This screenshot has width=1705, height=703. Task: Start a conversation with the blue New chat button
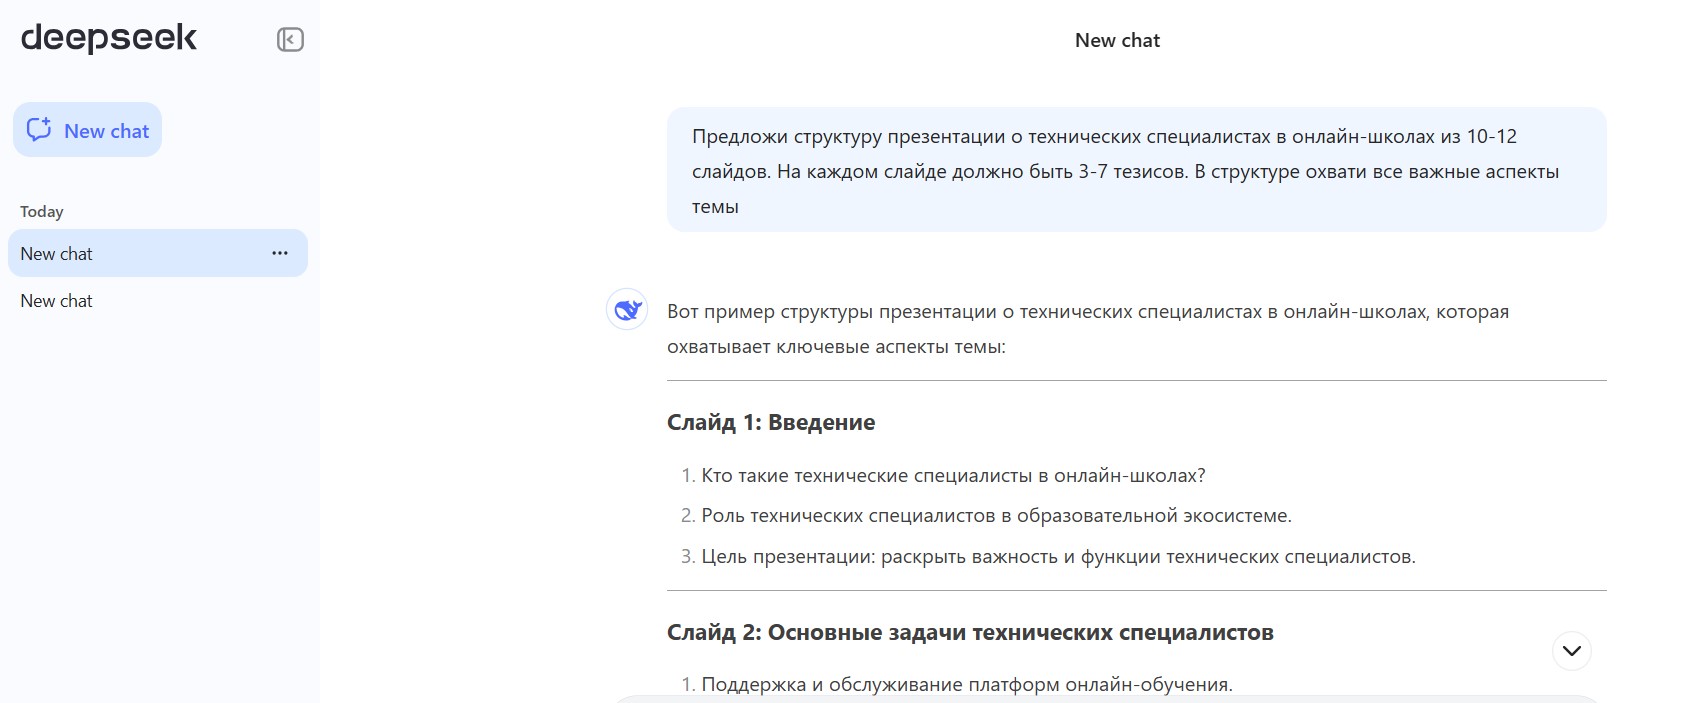[88, 130]
